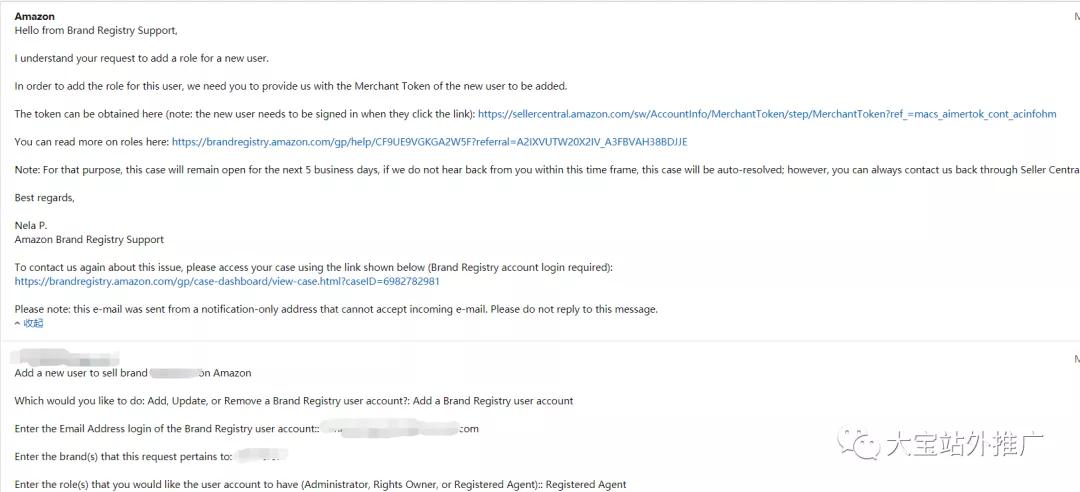Screen dimensions: 1080x492
Task: Click the 'Please note: this e-mail' notice line
Action: tap(336, 309)
